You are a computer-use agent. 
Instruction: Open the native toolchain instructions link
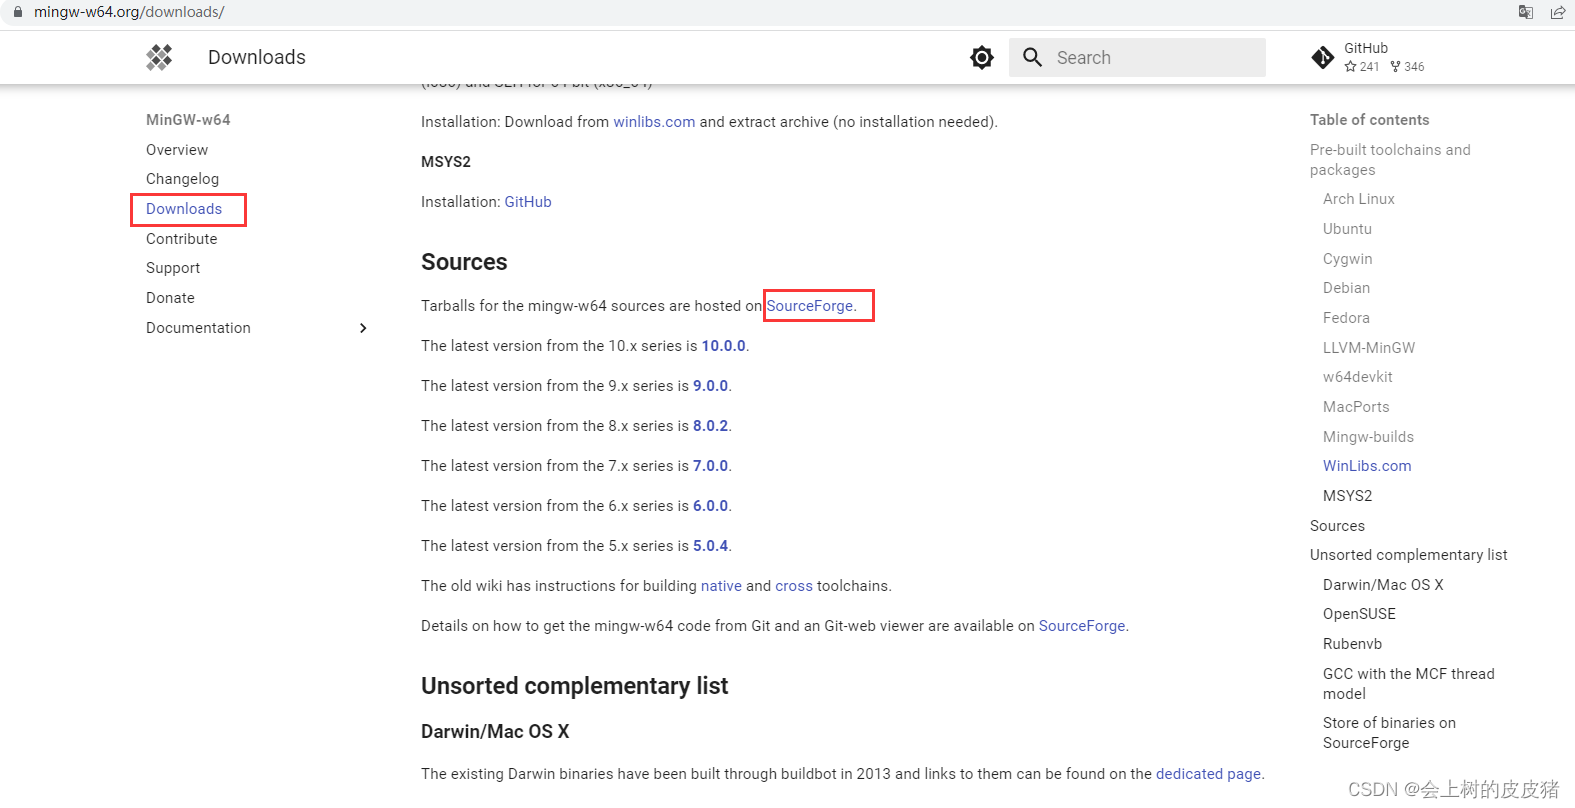click(x=721, y=586)
